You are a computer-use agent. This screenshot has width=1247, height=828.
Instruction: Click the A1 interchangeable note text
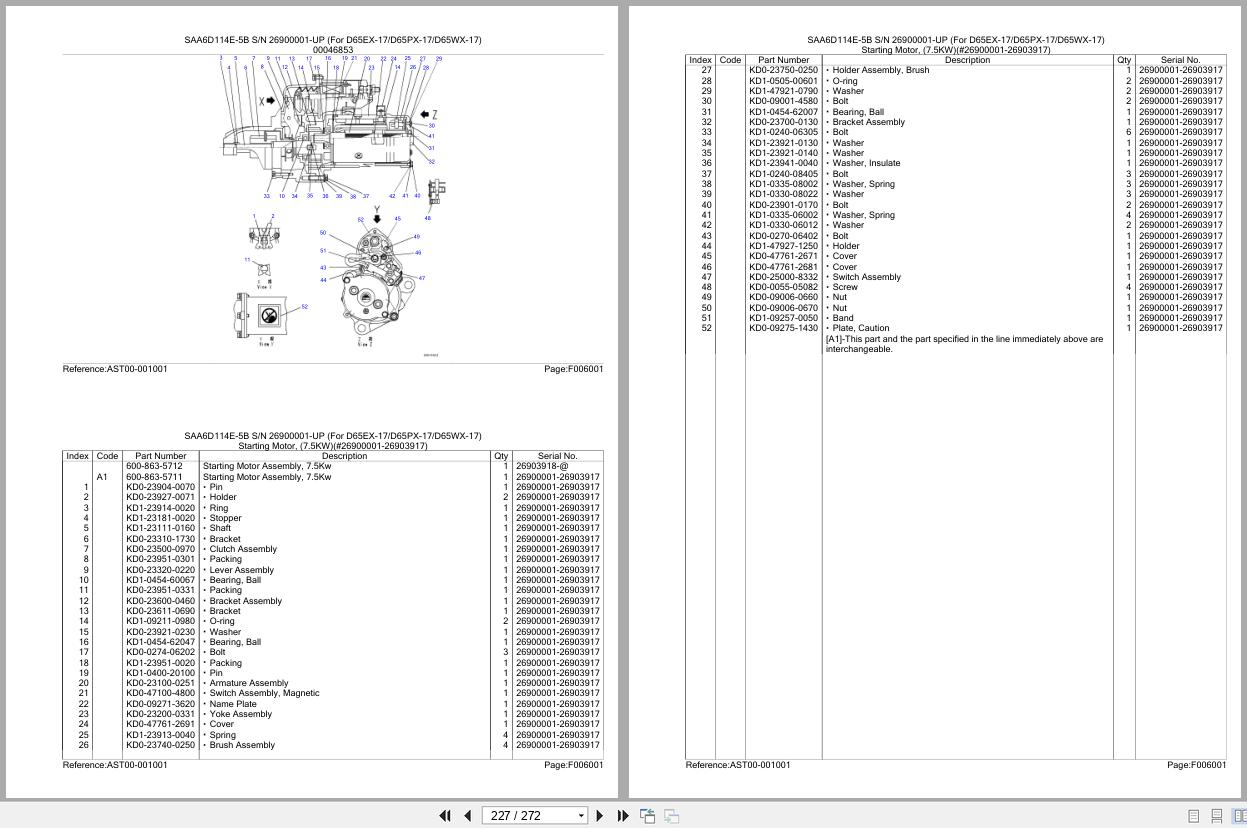pos(964,344)
